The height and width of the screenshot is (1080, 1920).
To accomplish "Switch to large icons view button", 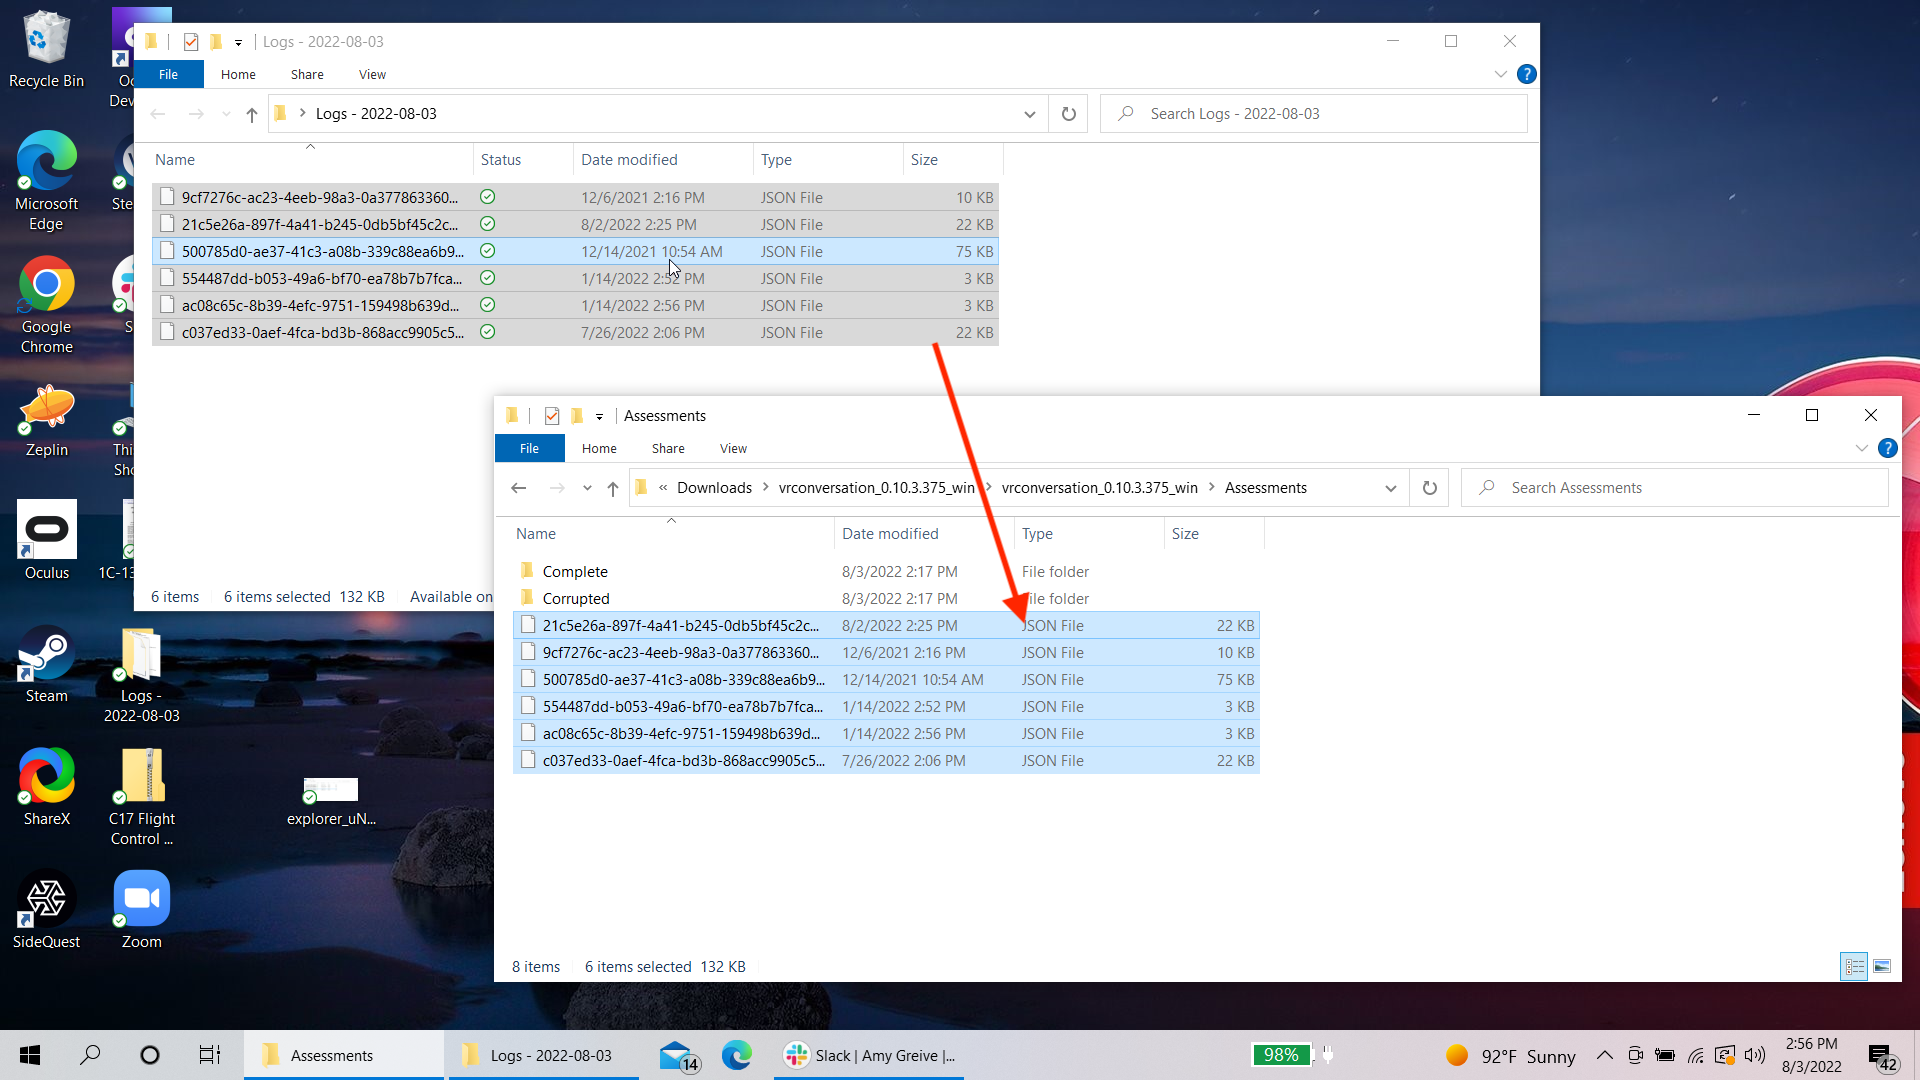I will (x=1882, y=966).
